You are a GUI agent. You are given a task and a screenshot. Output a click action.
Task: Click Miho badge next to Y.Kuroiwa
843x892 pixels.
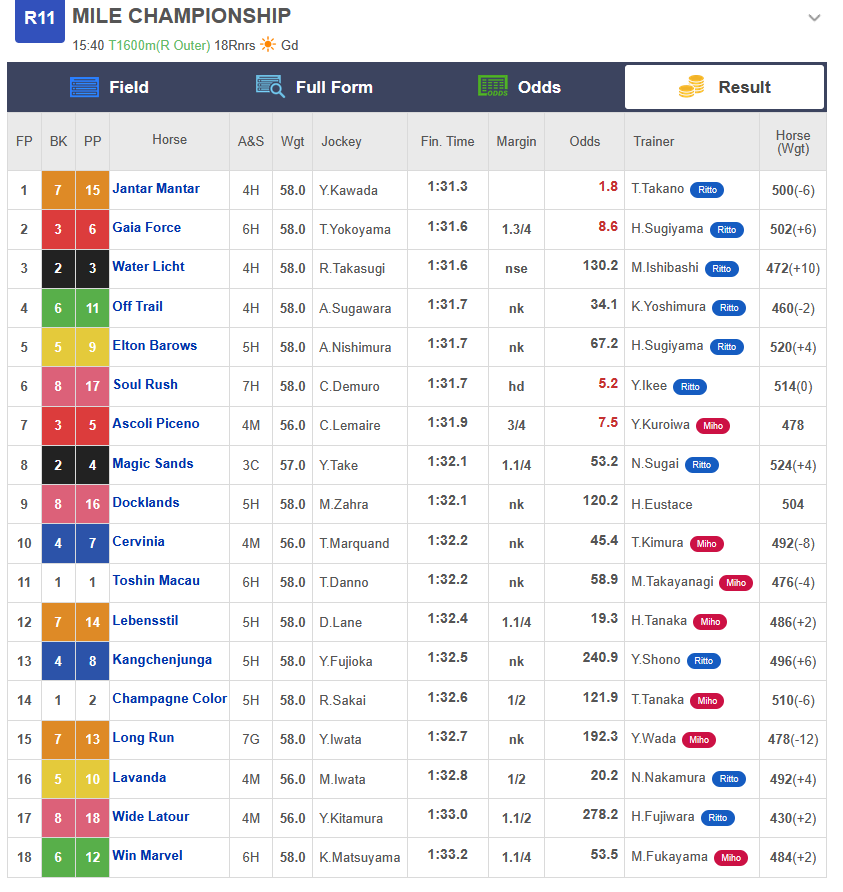713,426
